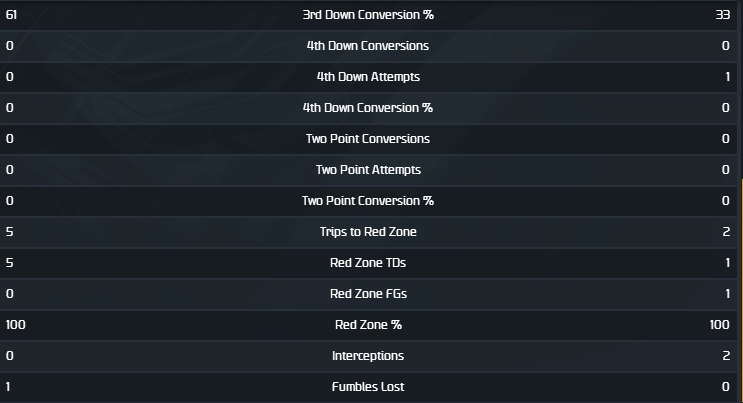
Task: Click the 3rd Down Conversion % row label
Action: click(368, 15)
